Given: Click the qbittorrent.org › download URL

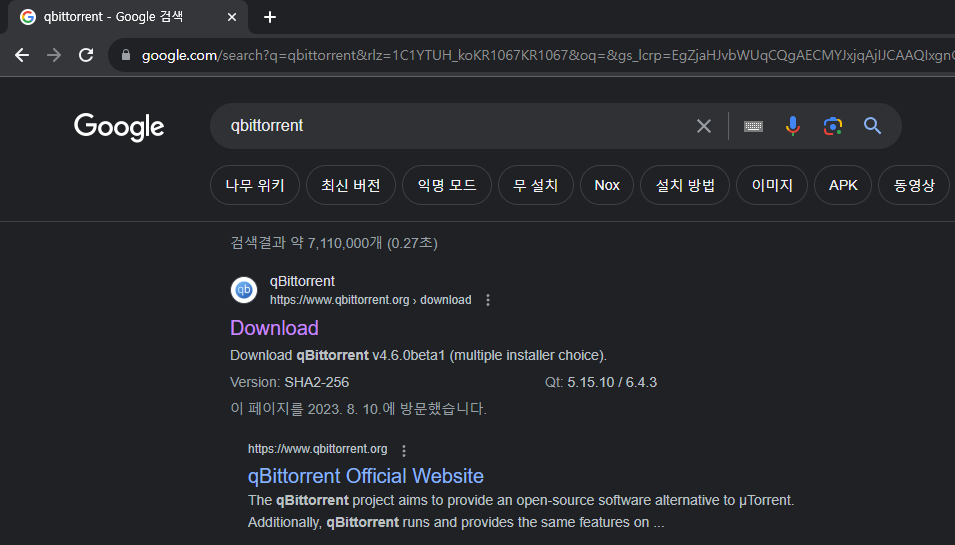Looking at the screenshot, I should (x=370, y=300).
